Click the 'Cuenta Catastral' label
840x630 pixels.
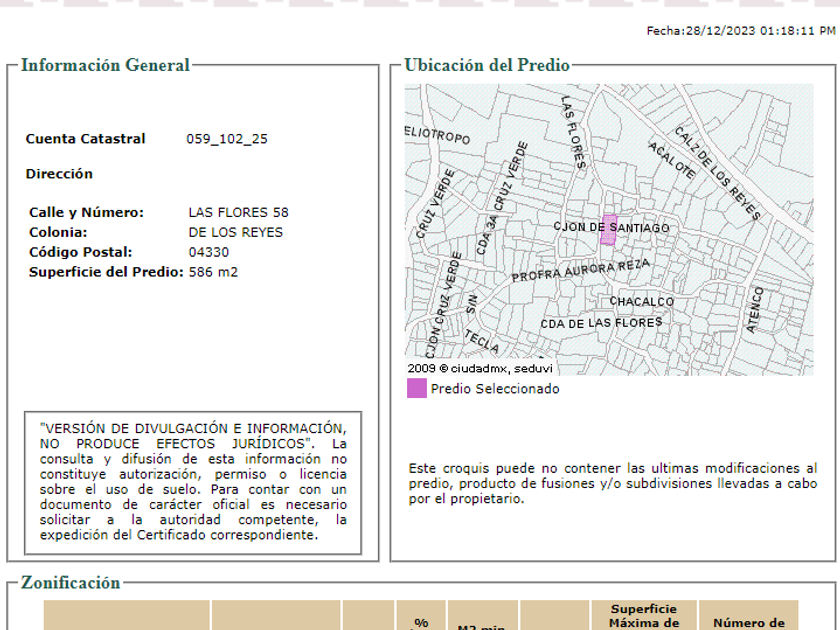click(86, 139)
